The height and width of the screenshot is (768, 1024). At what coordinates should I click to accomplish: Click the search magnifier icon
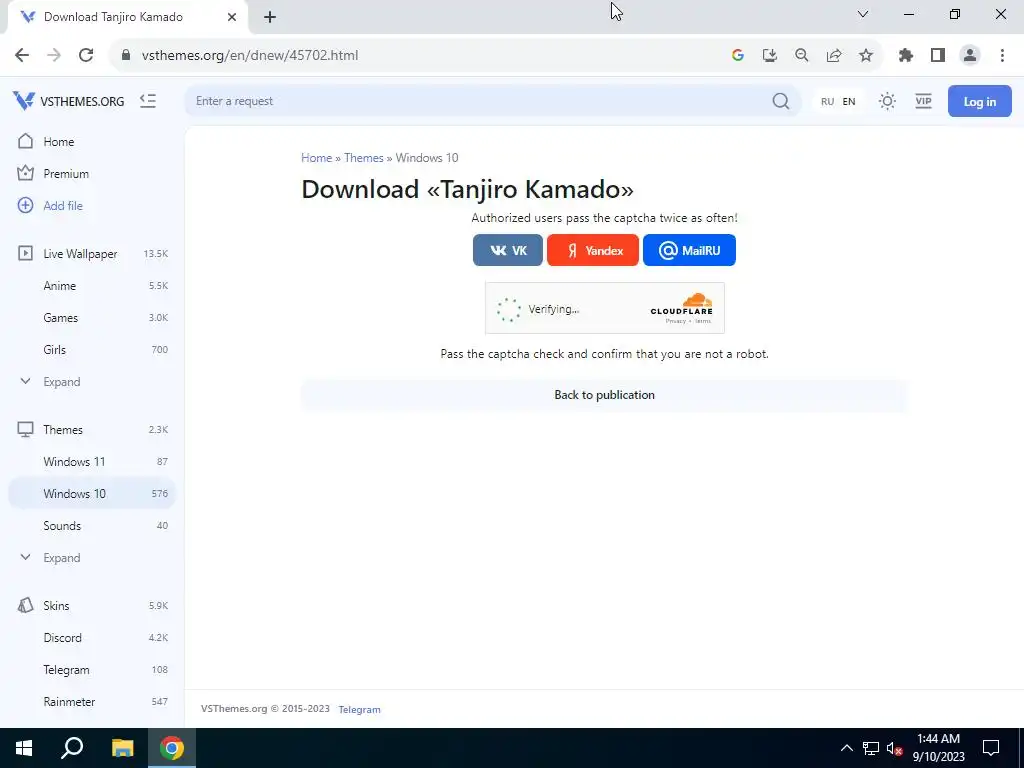point(780,101)
